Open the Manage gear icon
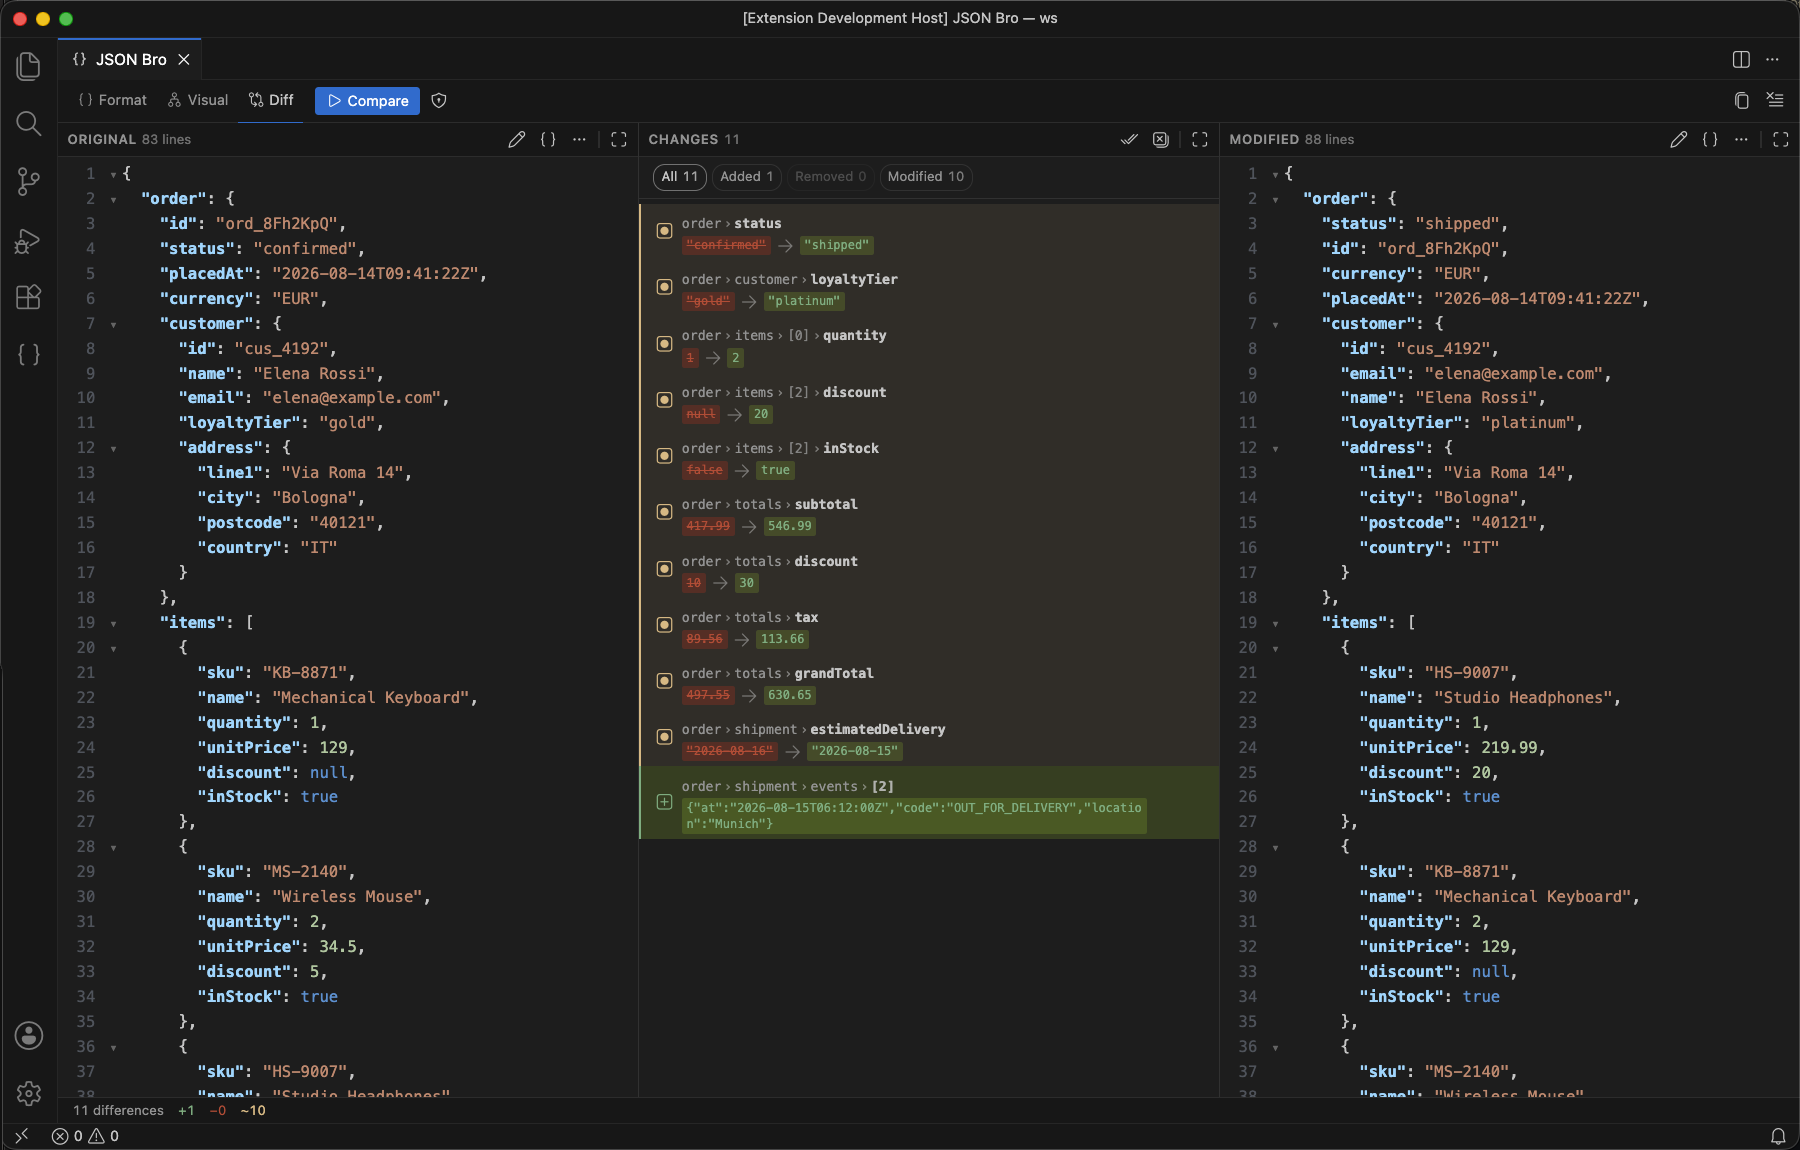Image resolution: width=1800 pixels, height=1150 pixels. point(29,1094)
